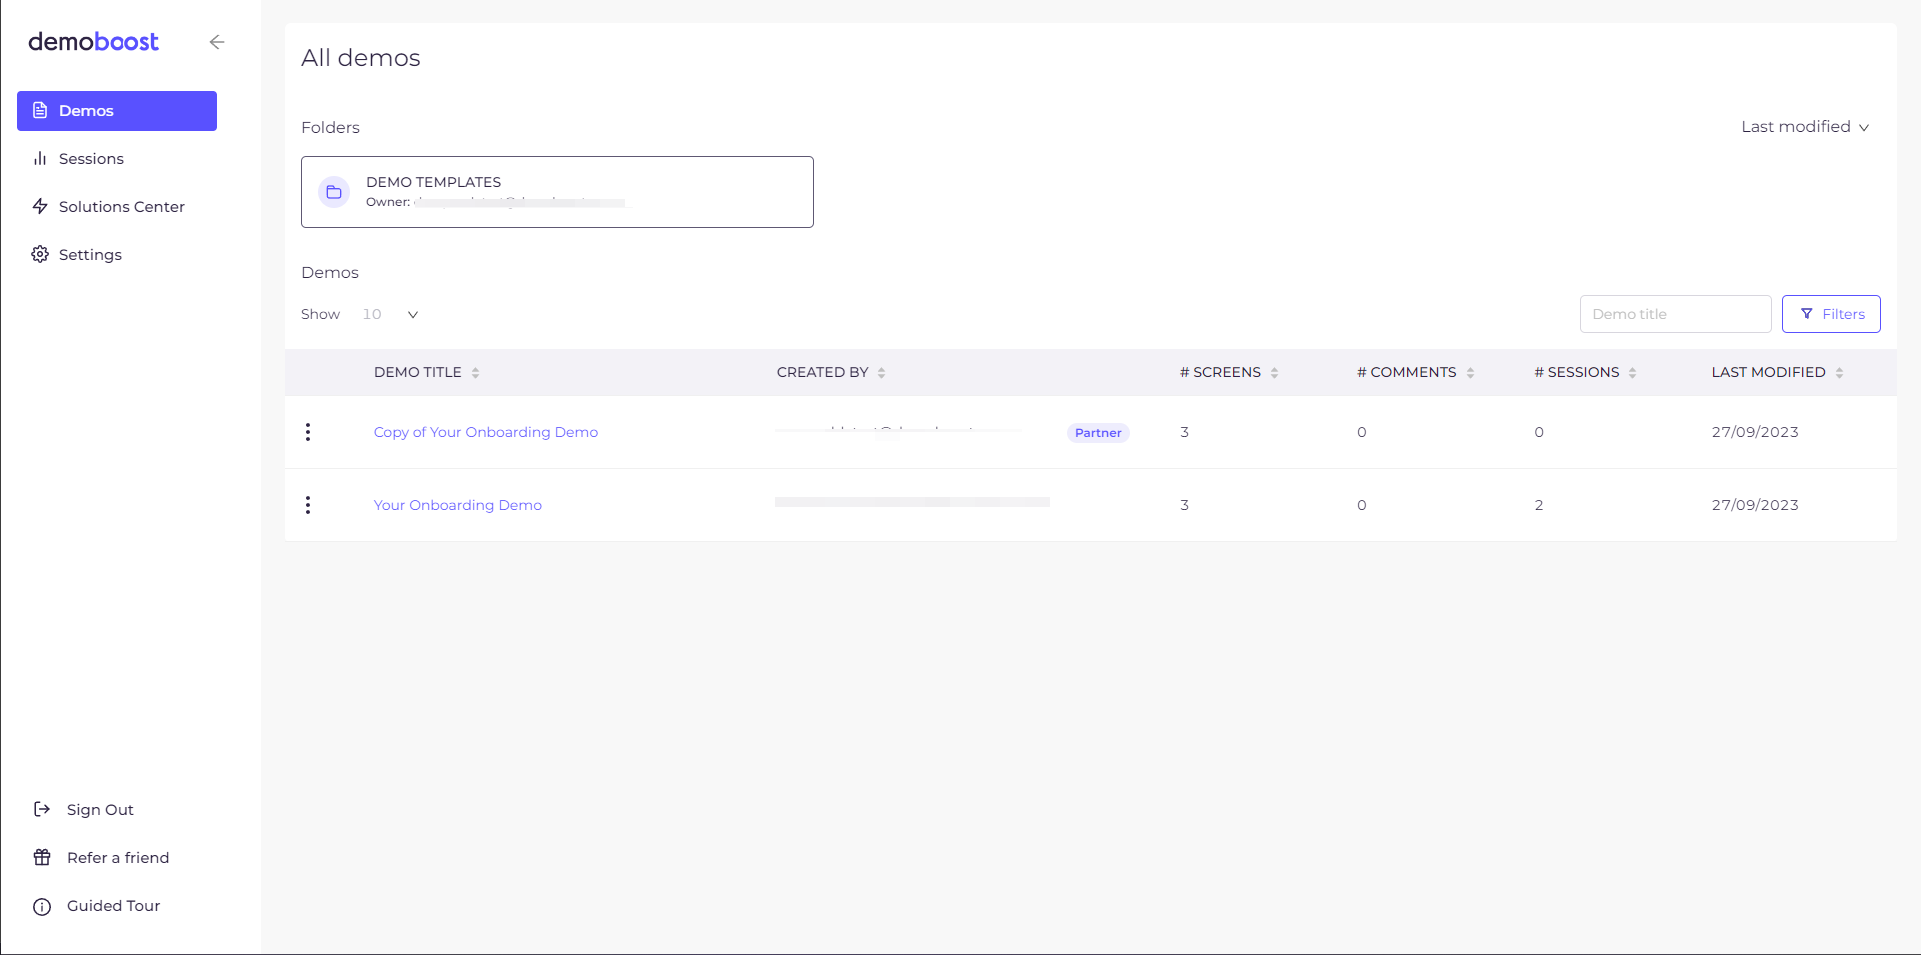Click the folder icon on DEMO TEMPLATES card
Image resolution: width=1921 pixels, height=955 pixels.
[334, 192]
